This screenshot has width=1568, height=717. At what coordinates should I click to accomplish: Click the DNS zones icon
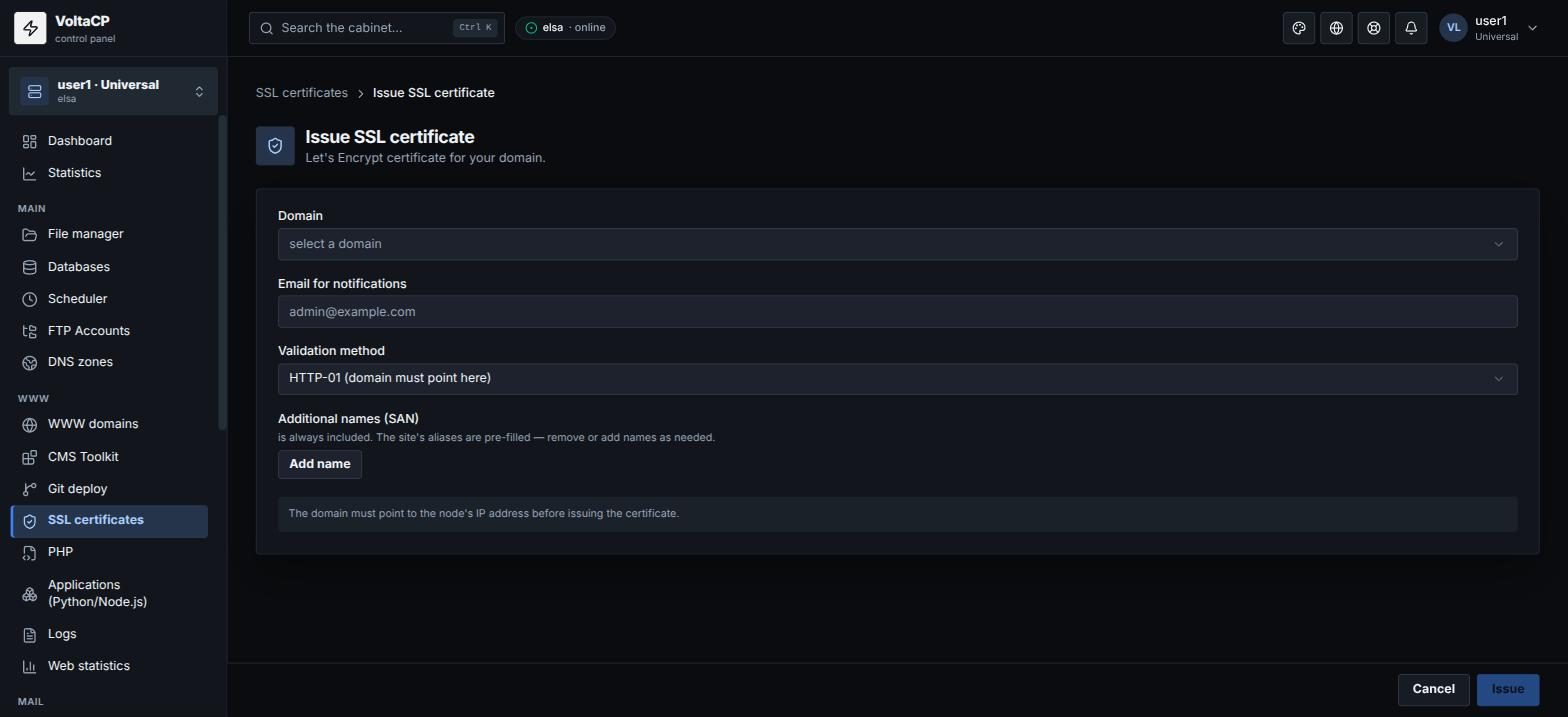point(30,362)
